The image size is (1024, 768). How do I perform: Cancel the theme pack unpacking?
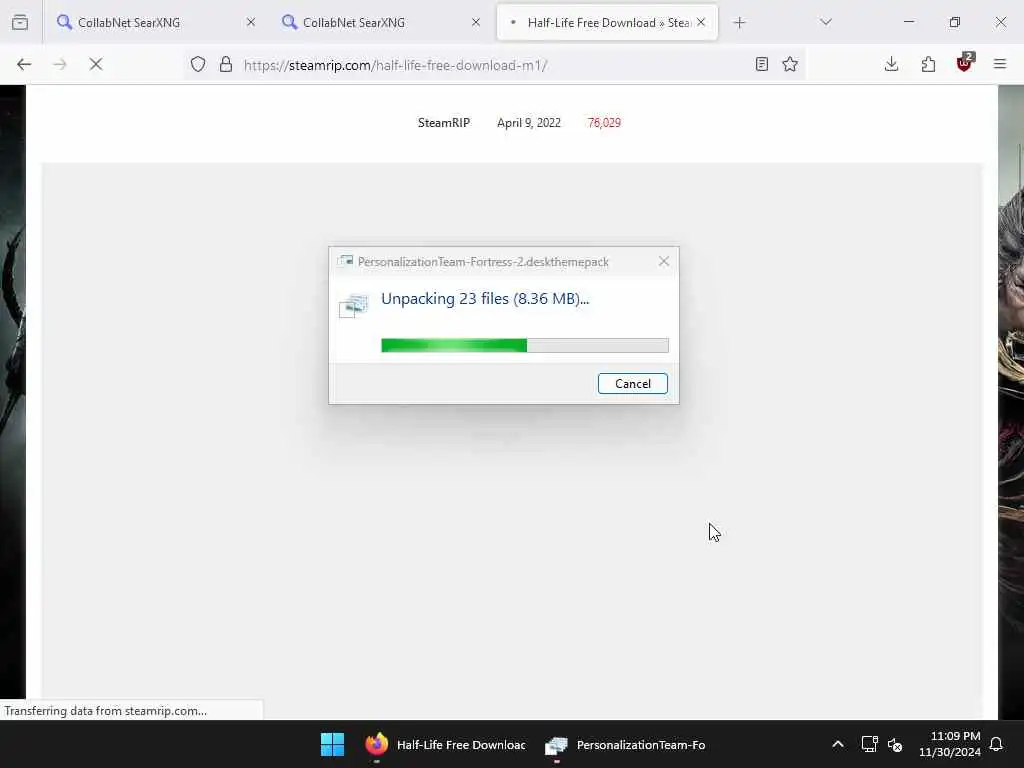point(632,383)
